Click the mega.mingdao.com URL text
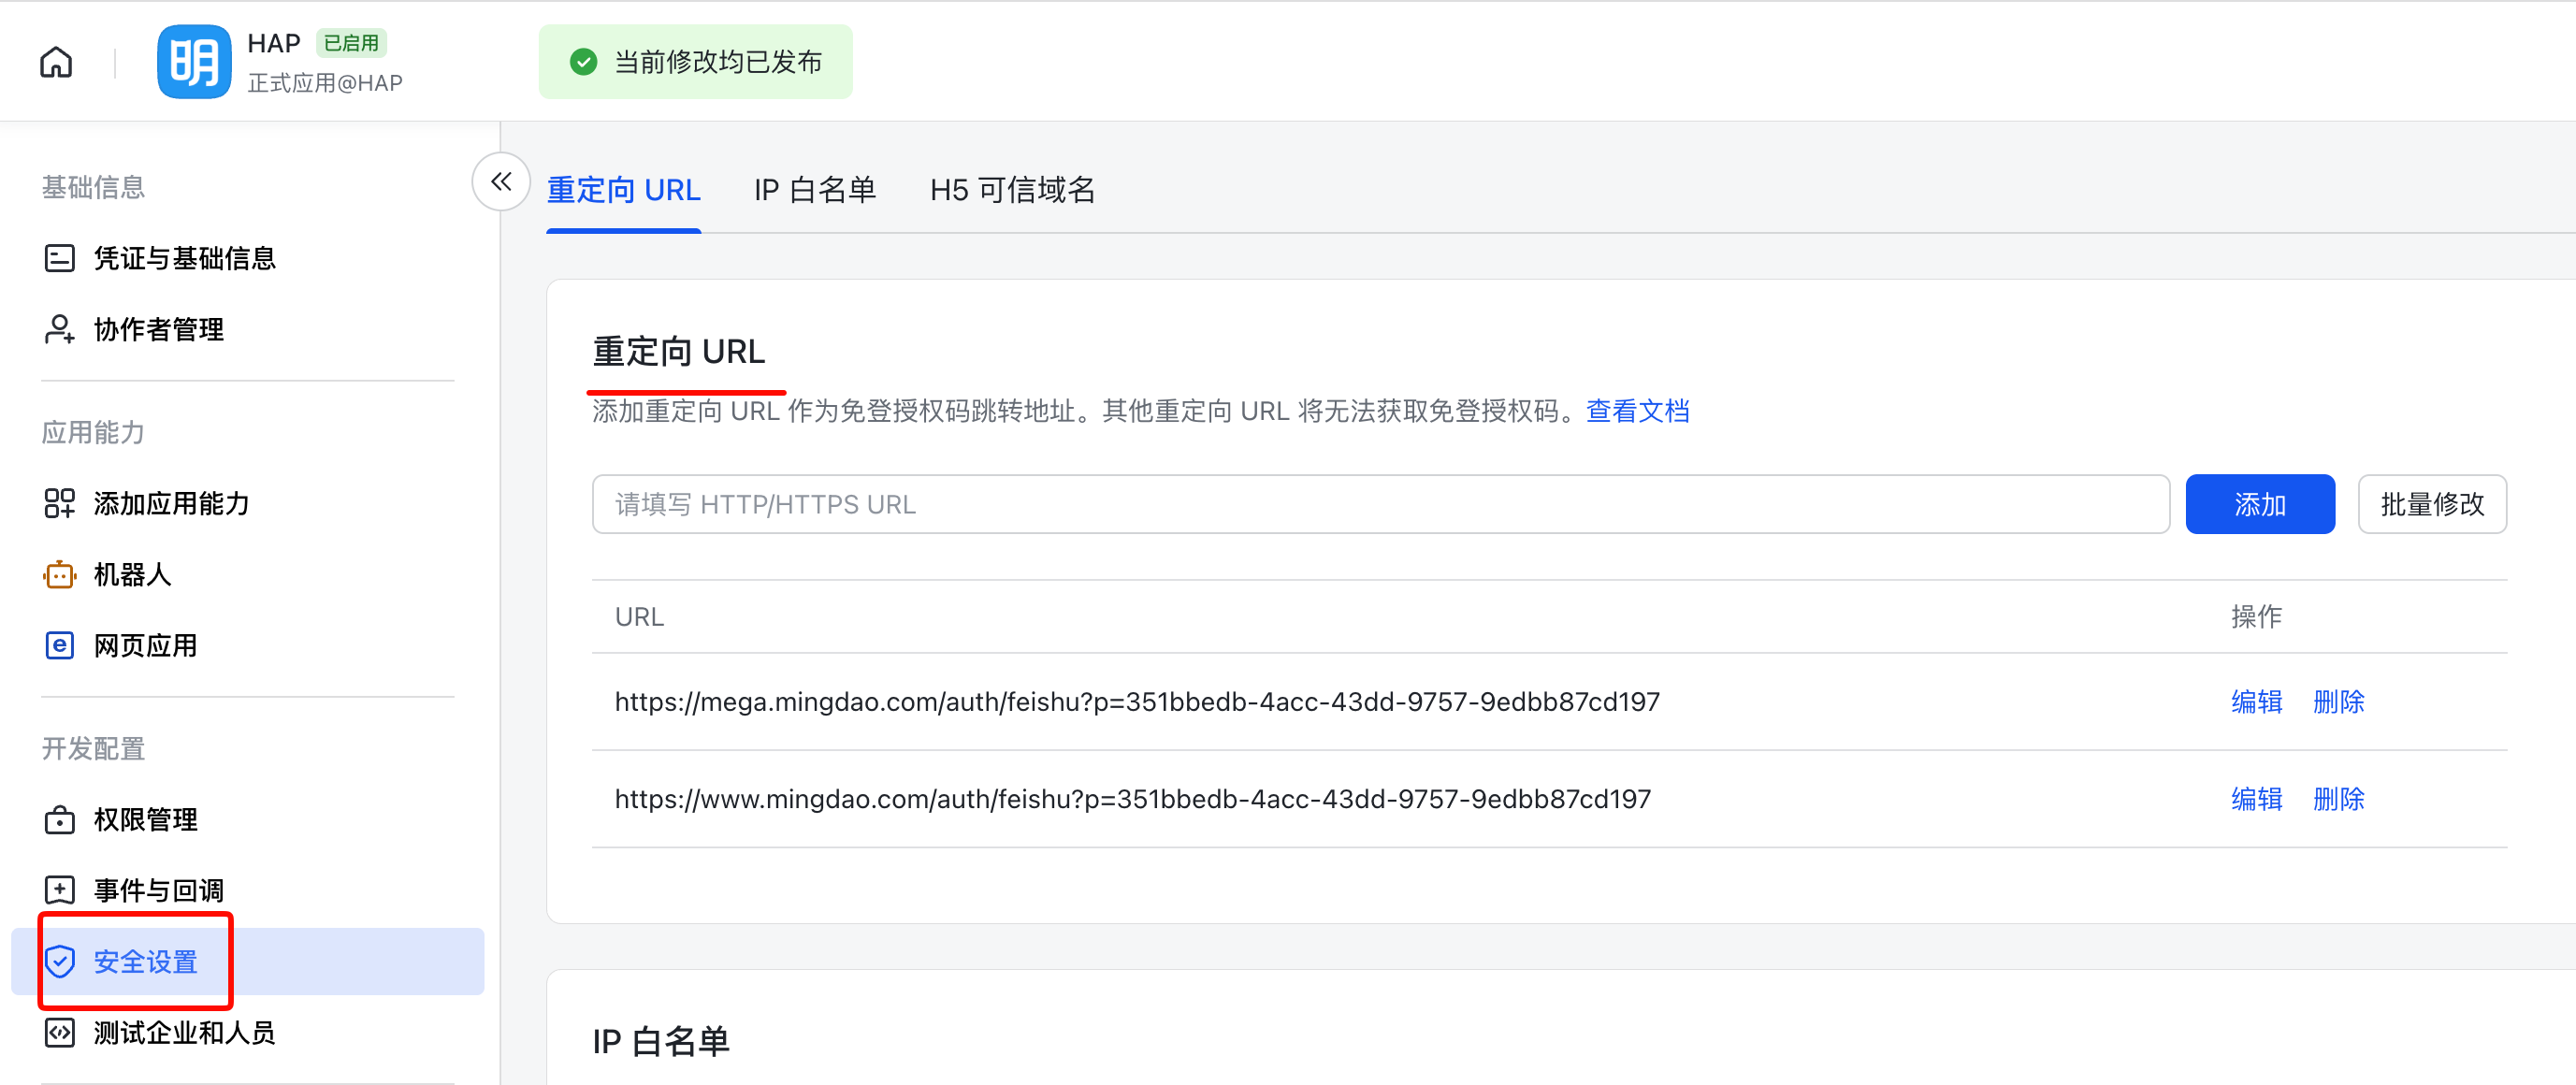2576x1085 pixels. click(1137, 702)
